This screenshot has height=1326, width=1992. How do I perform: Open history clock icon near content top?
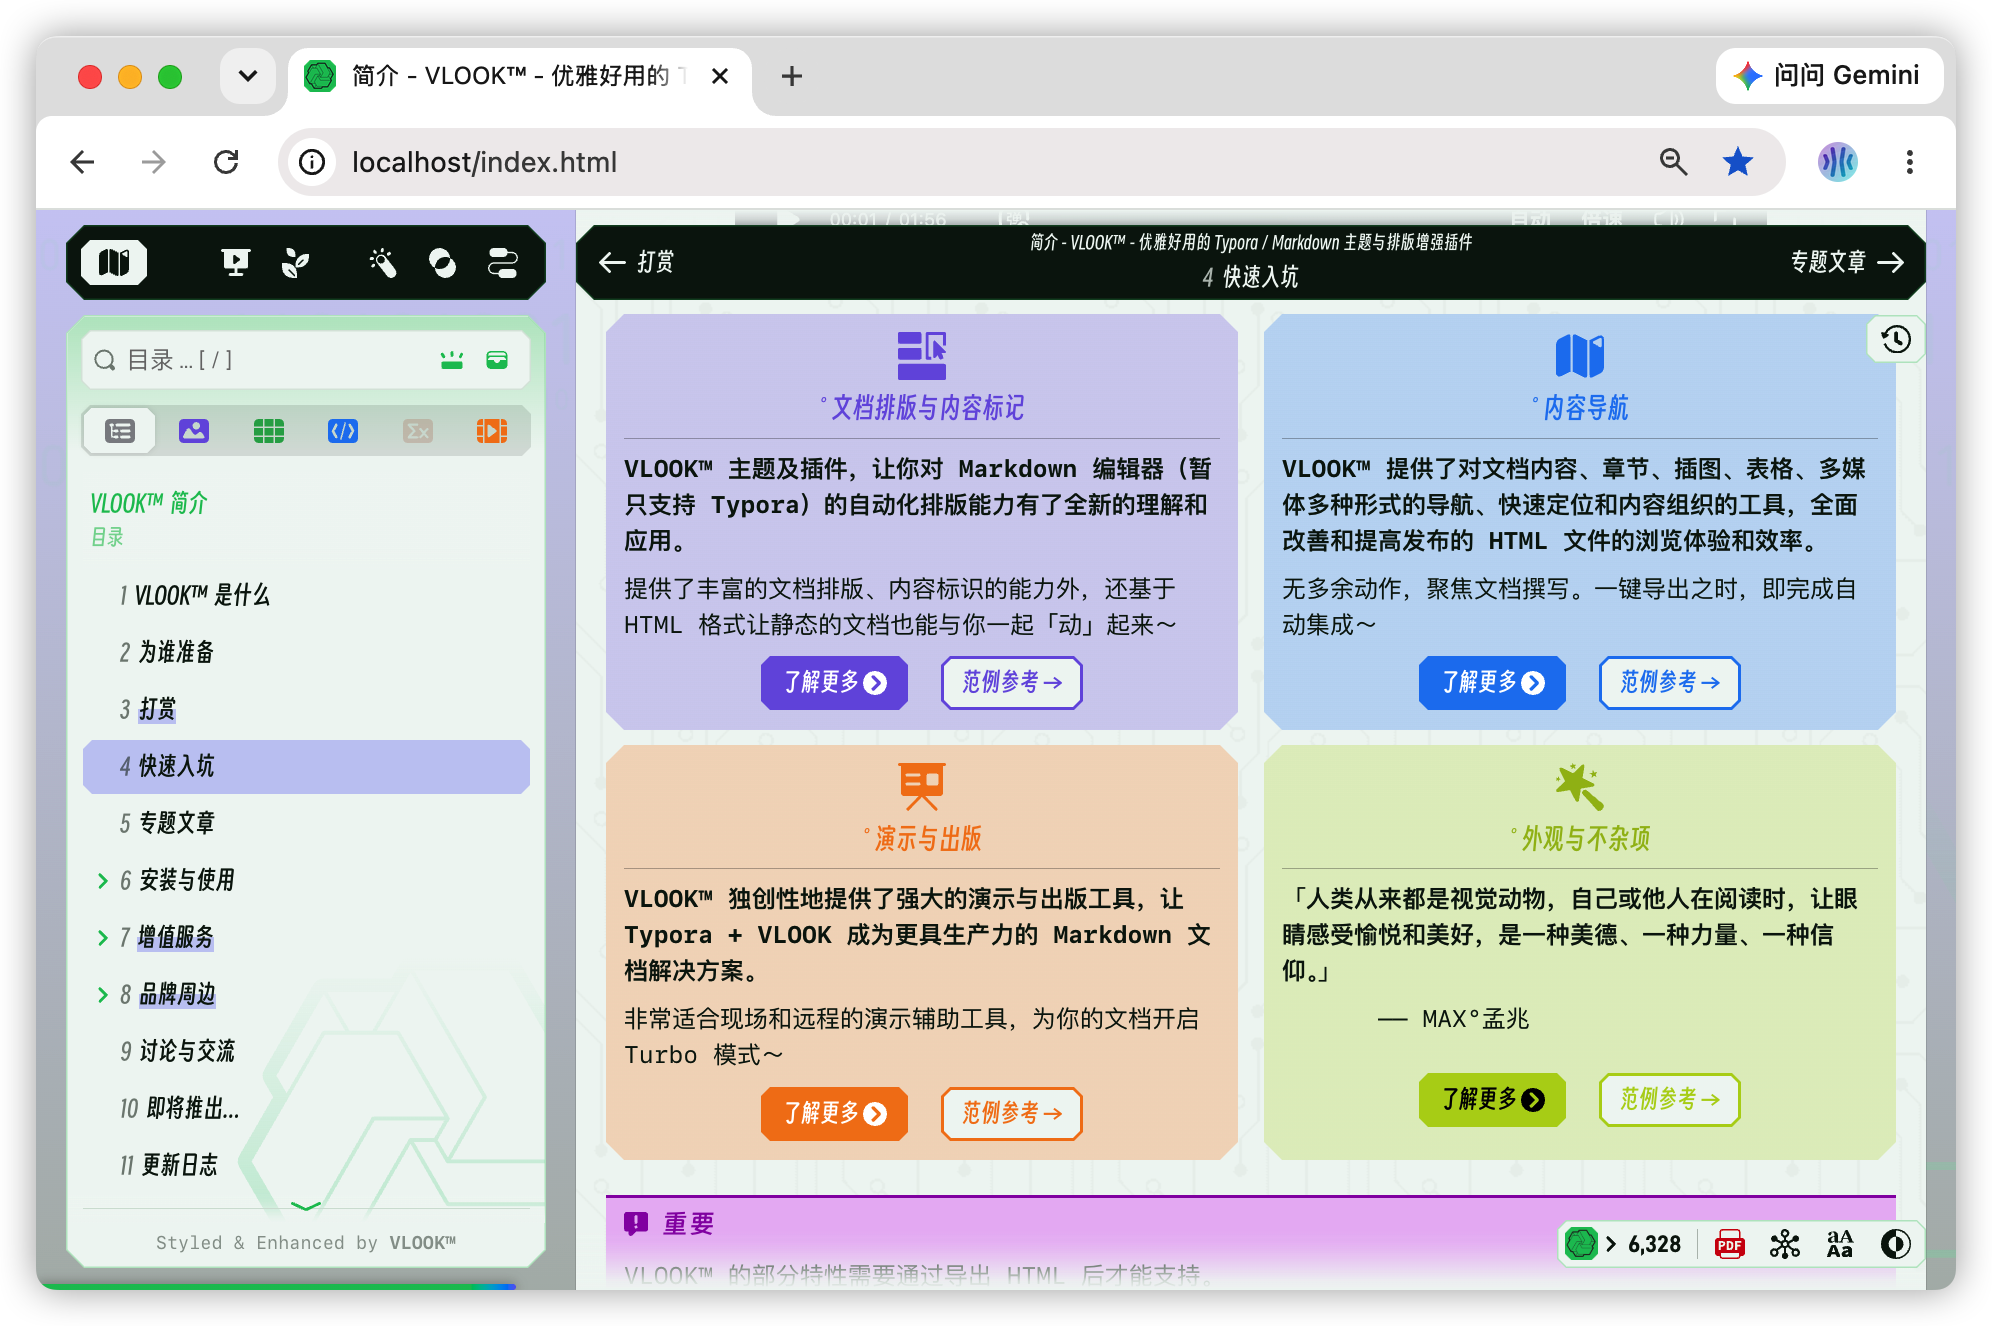(x=1896, y=340)
